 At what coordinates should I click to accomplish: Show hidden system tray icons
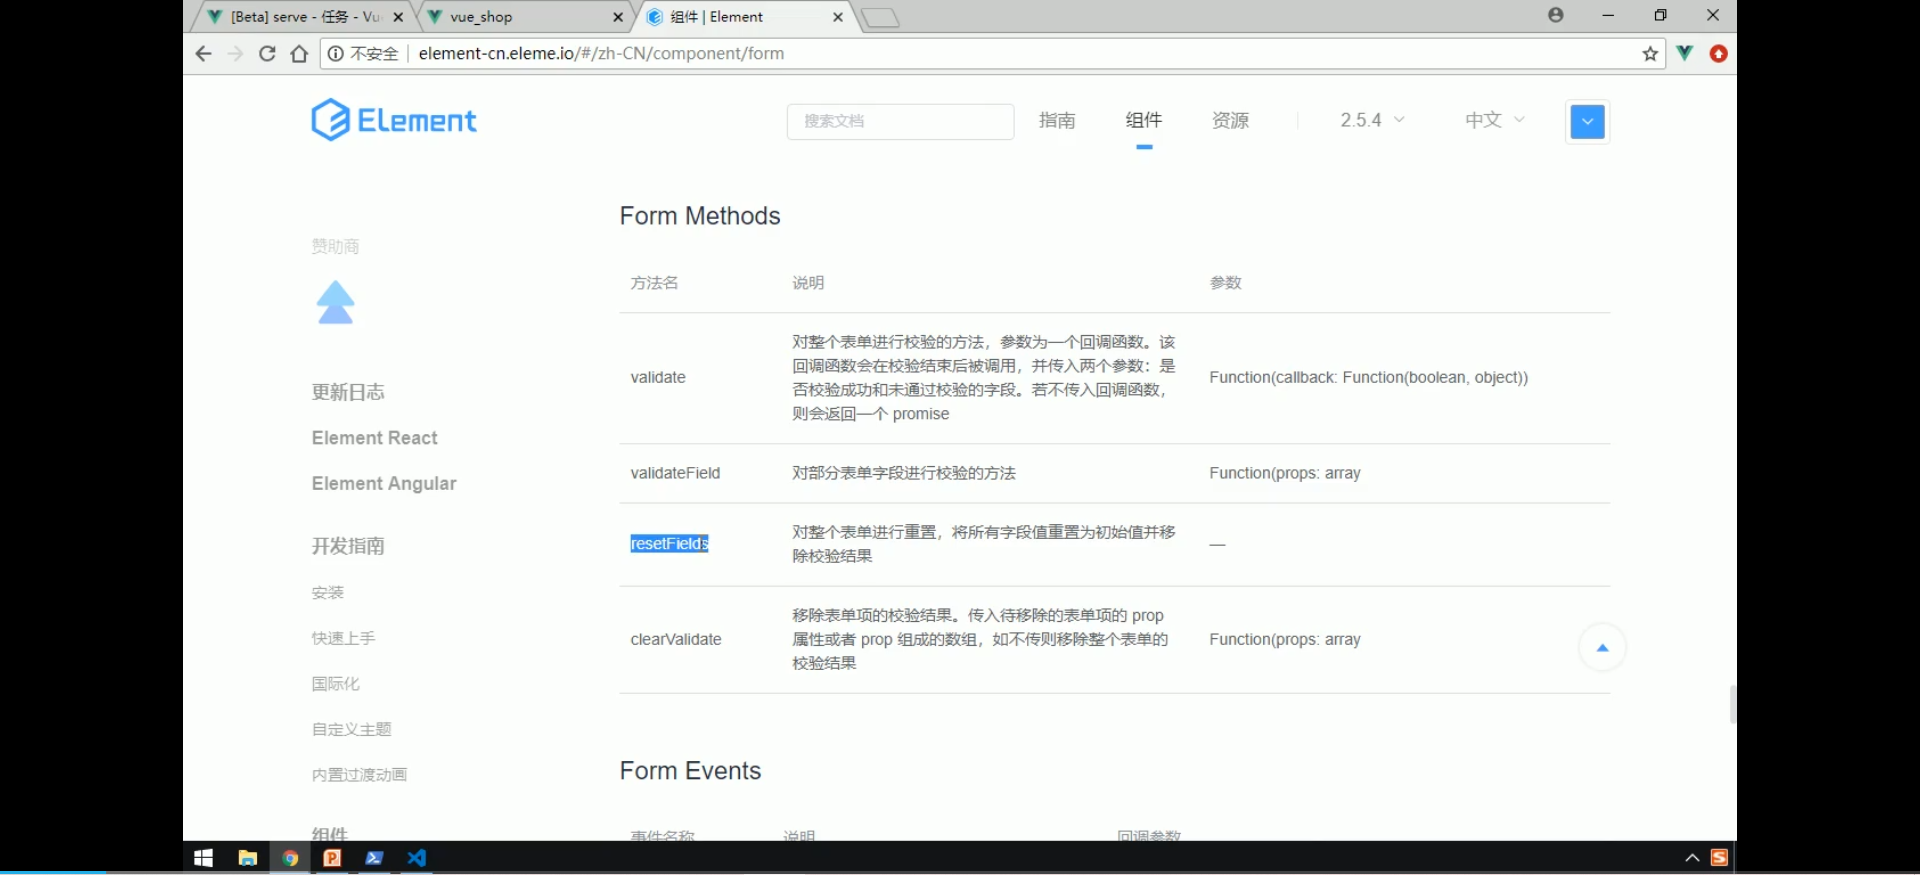pyautogui.click(x=1692, y=858)
